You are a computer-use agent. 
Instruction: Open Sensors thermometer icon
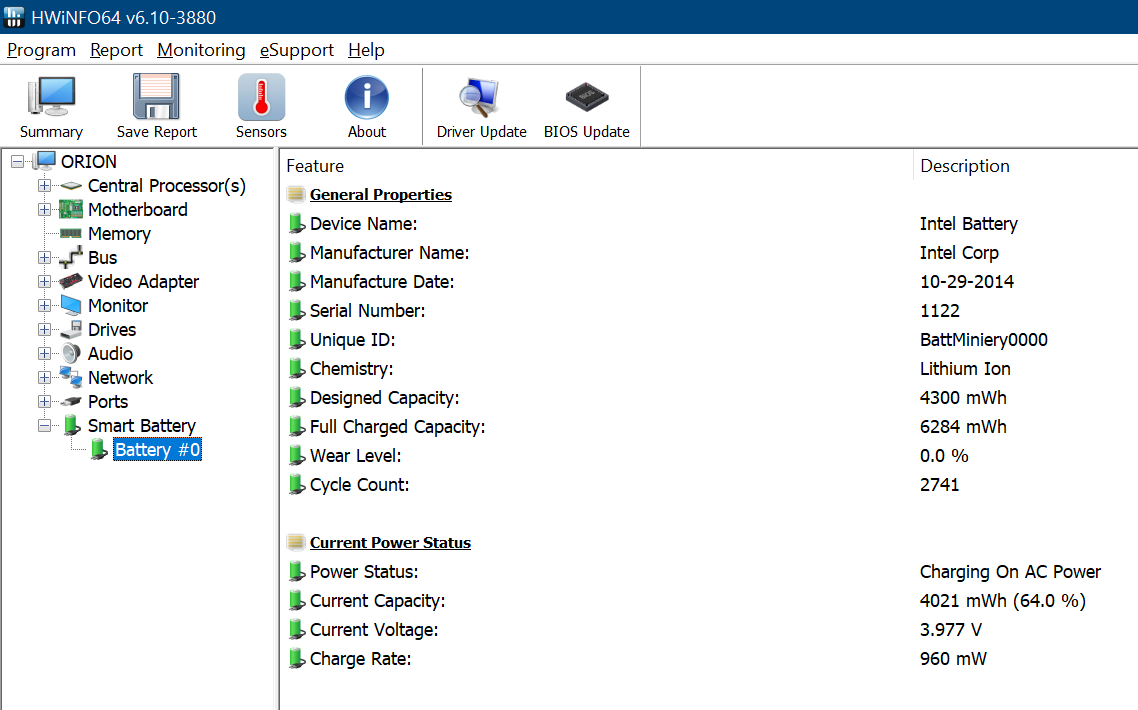pyautogui.click(x=261, y=97)
